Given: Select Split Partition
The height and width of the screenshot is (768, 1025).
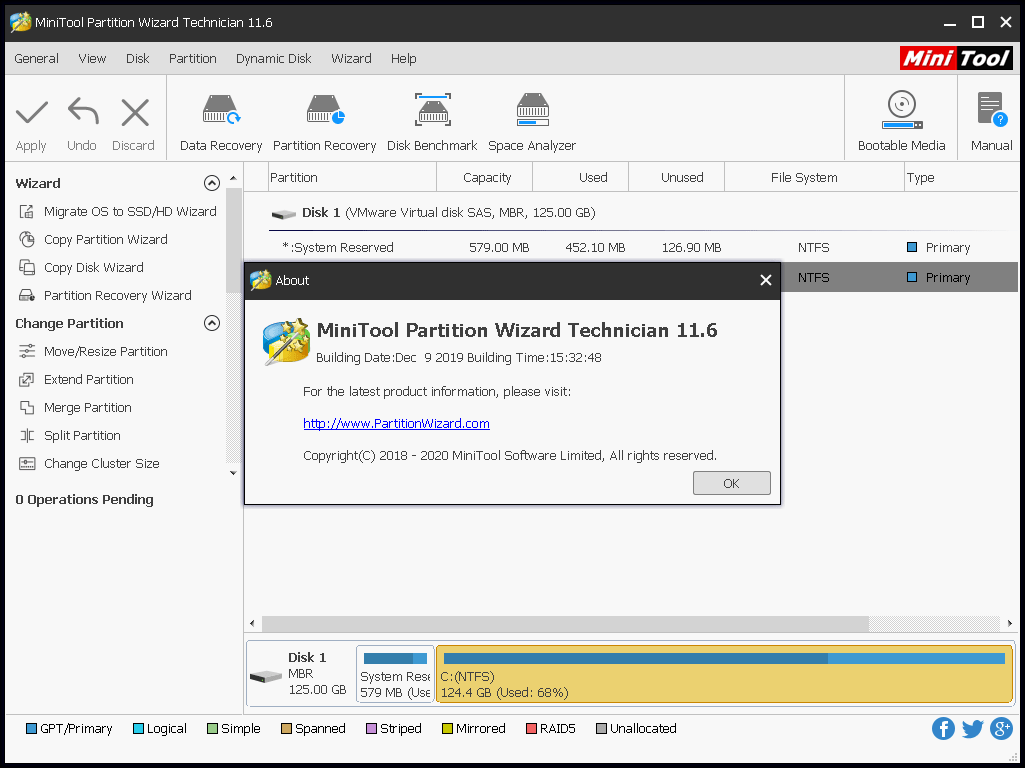Looking at the screenshot, I should (x=69, y=436).
